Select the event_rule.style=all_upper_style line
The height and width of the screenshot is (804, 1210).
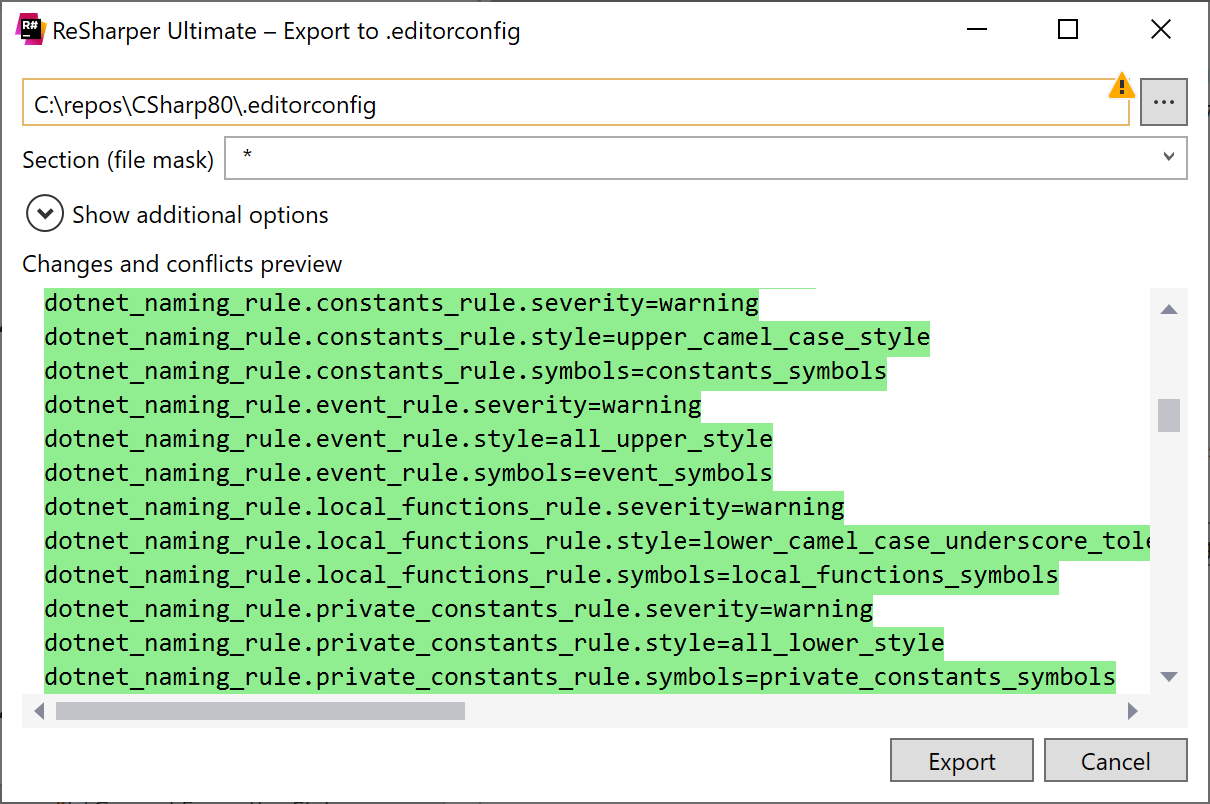[x=408, y=439]
